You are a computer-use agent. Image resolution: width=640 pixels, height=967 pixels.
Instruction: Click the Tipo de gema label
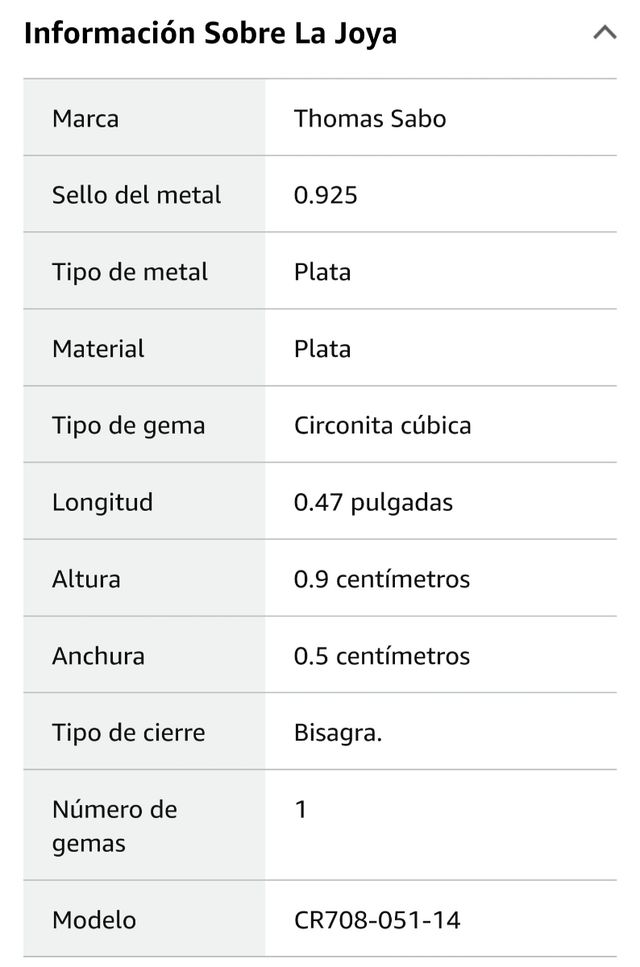128,425
